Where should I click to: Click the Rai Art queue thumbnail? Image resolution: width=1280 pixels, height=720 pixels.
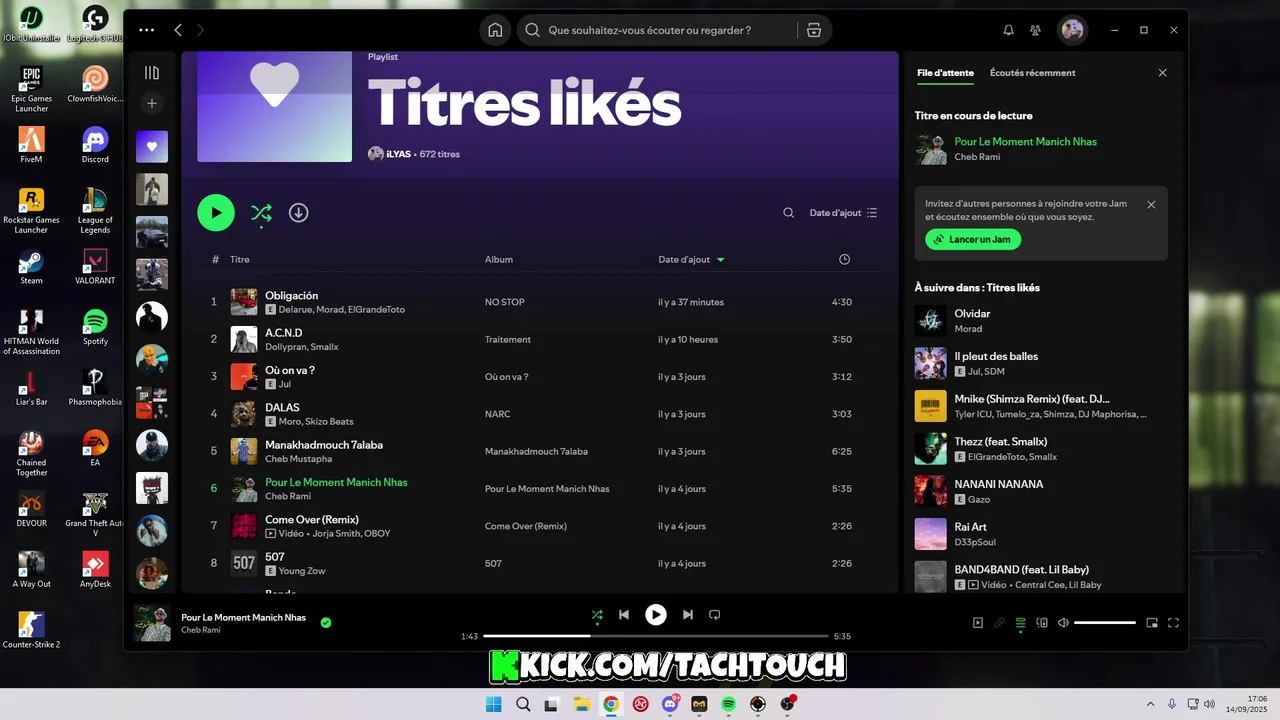click(930, 533)
